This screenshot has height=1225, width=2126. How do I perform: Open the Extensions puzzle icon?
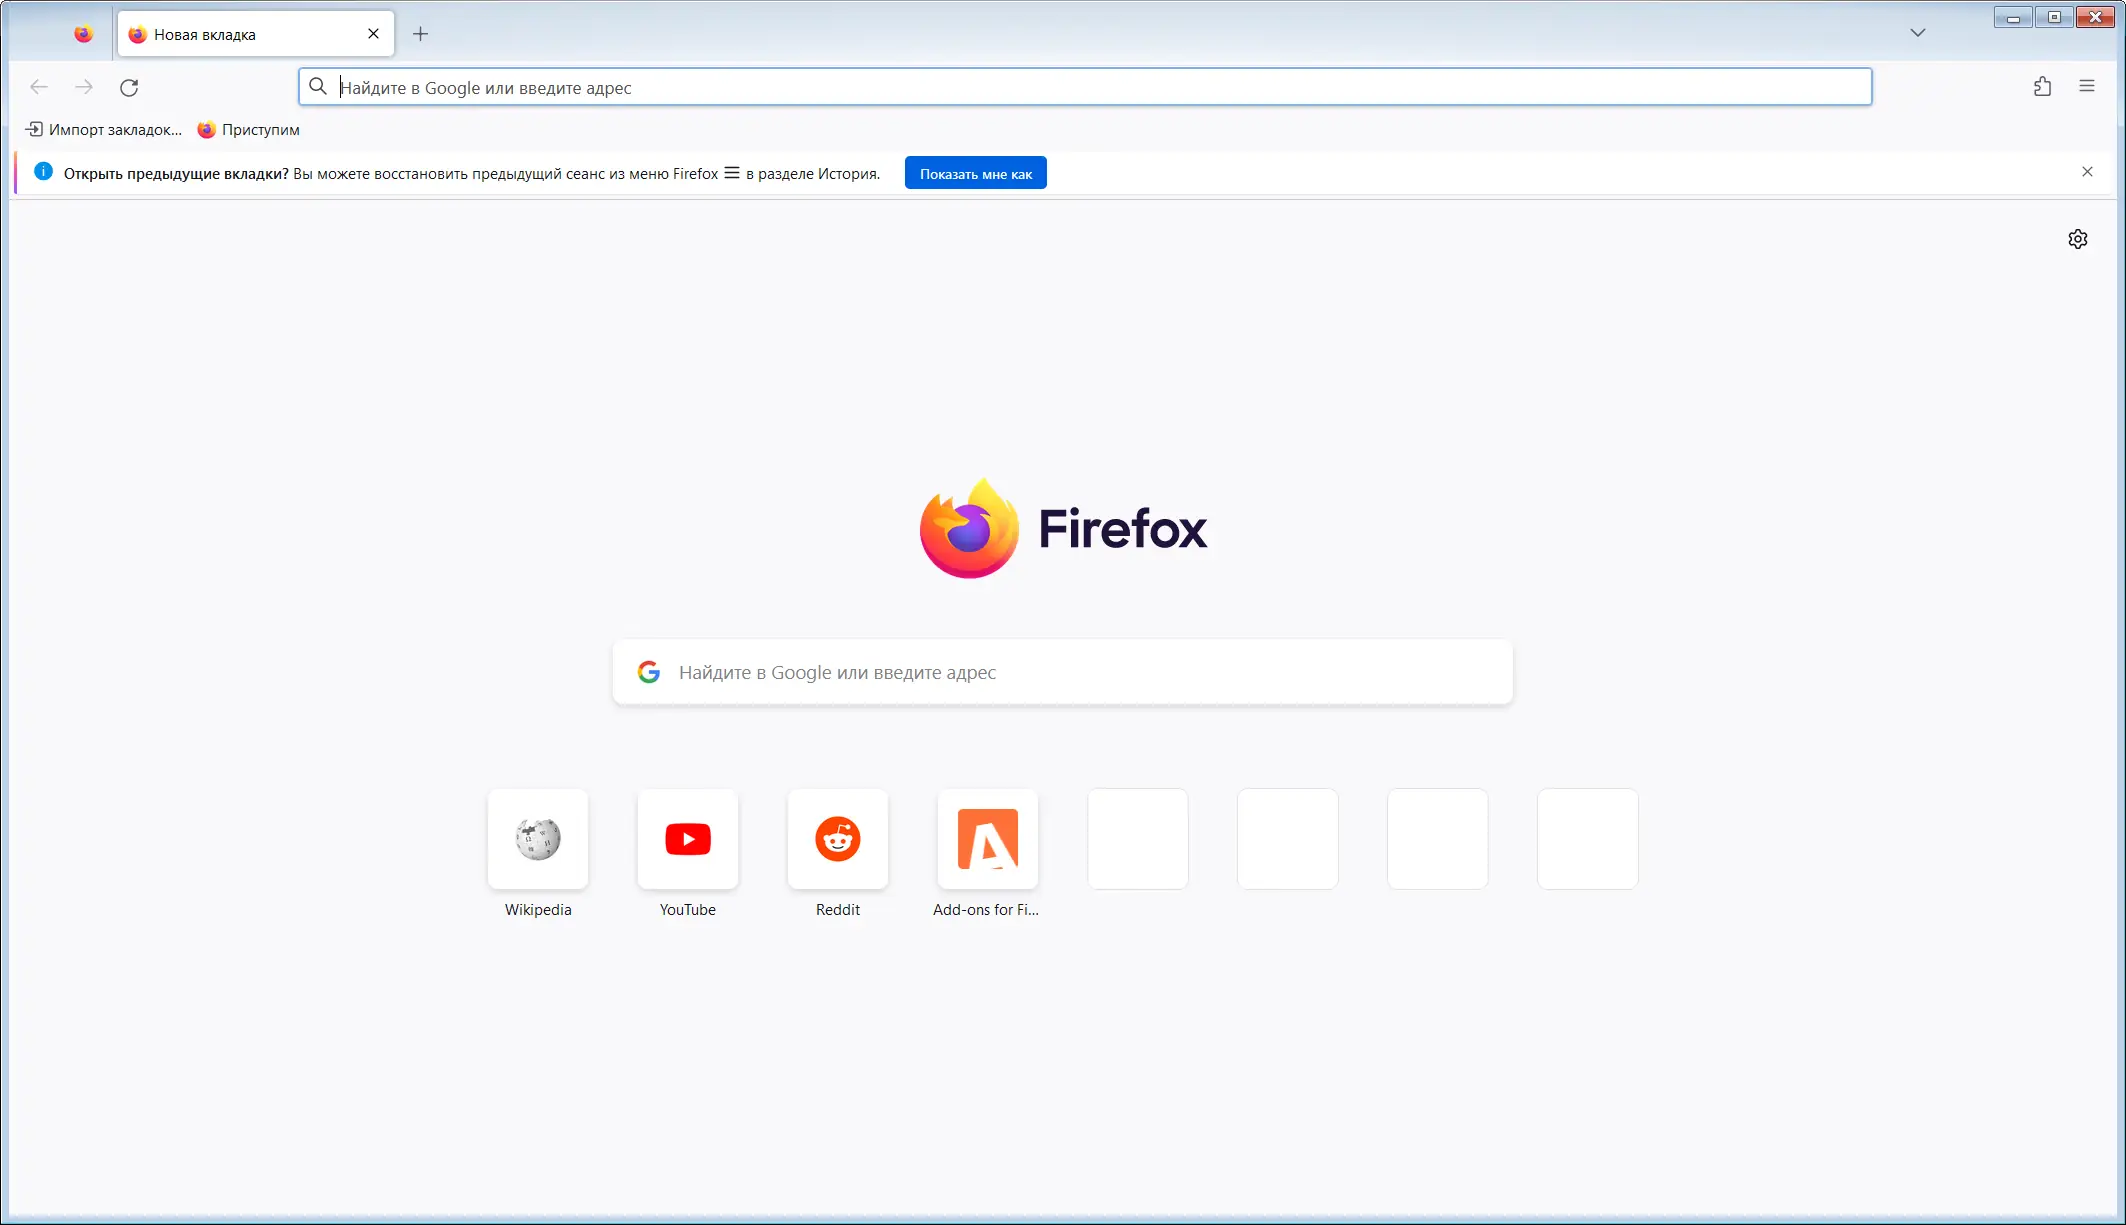2042,87
